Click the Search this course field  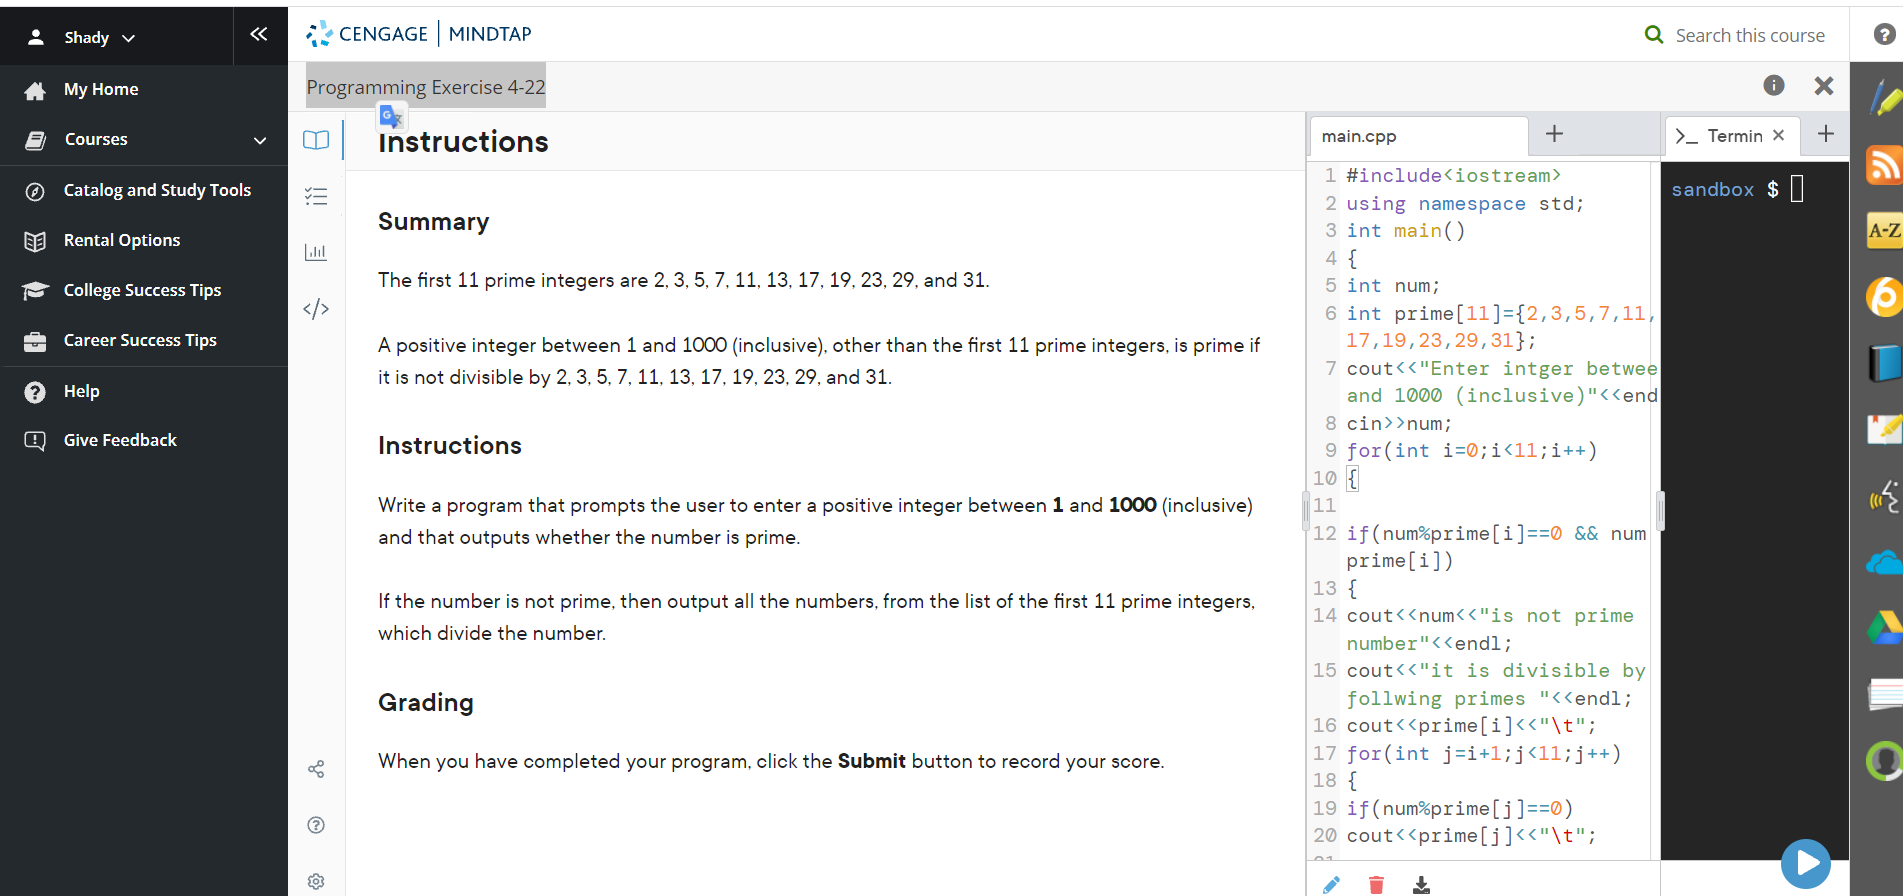[1750, 35]
